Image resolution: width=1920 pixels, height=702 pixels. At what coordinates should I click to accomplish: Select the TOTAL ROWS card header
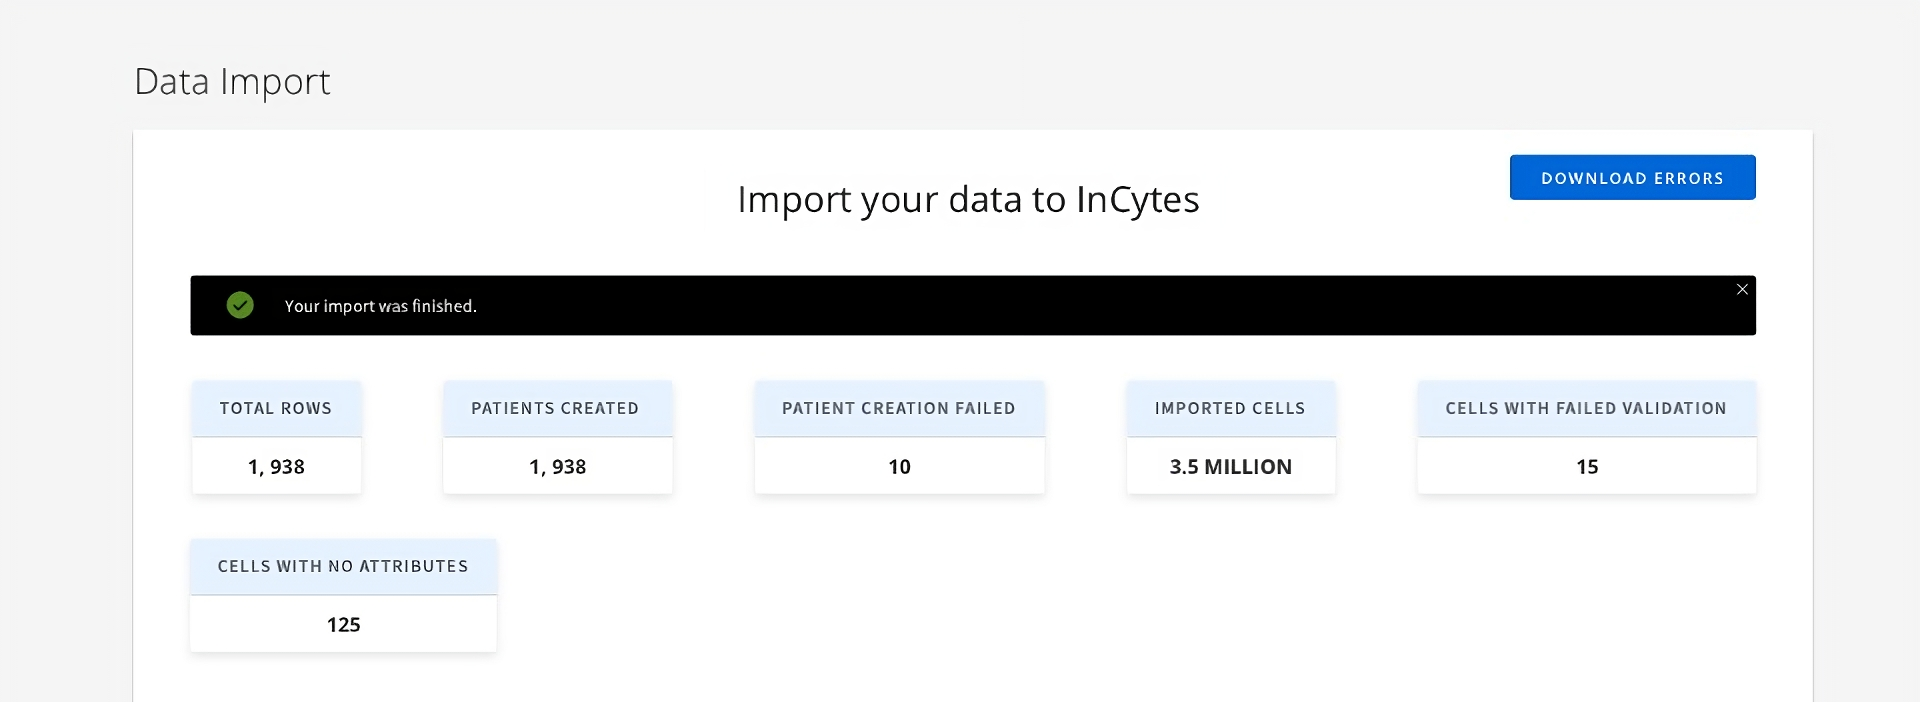point(276,408)
